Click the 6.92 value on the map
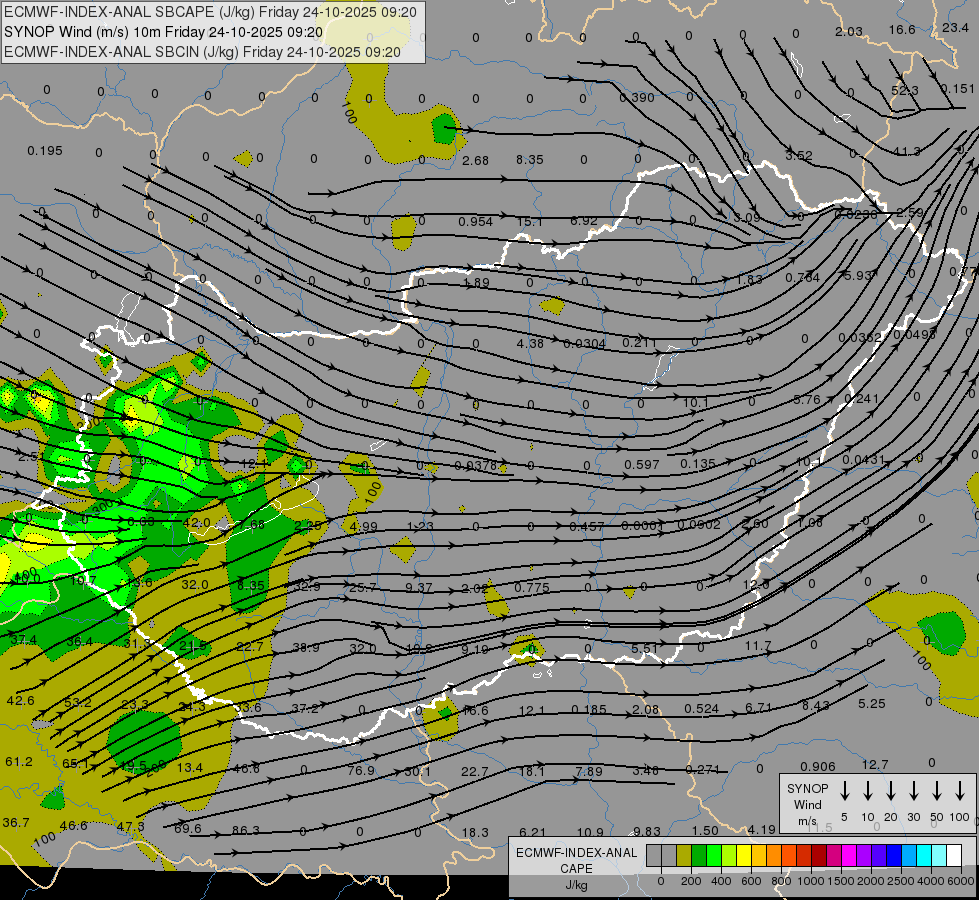This screenshot has height=900, width=979. click(584, 221)
